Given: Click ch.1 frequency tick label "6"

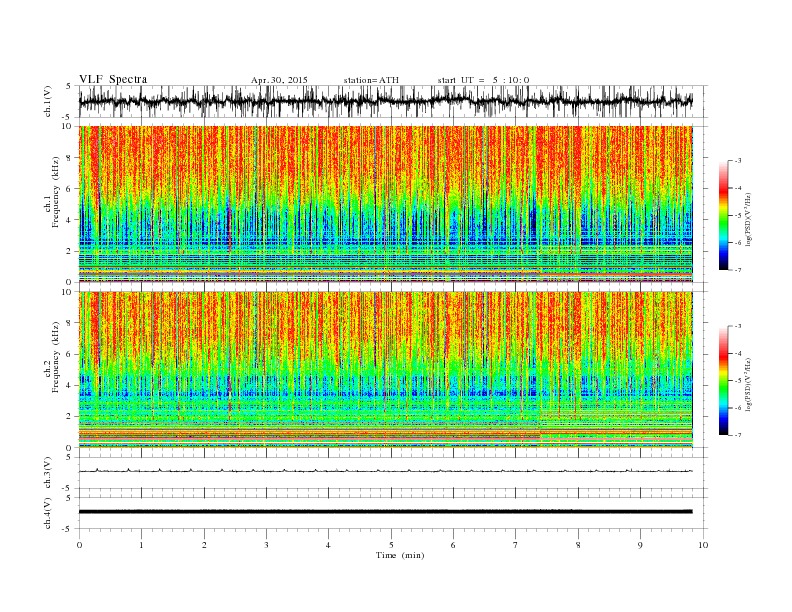Looking at the screenshot, I should [70, 189].
